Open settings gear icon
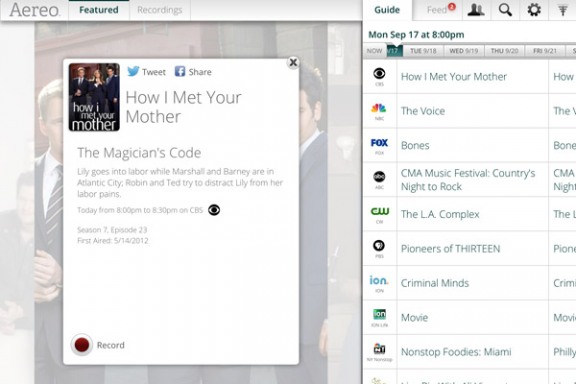 pos(534,10)
